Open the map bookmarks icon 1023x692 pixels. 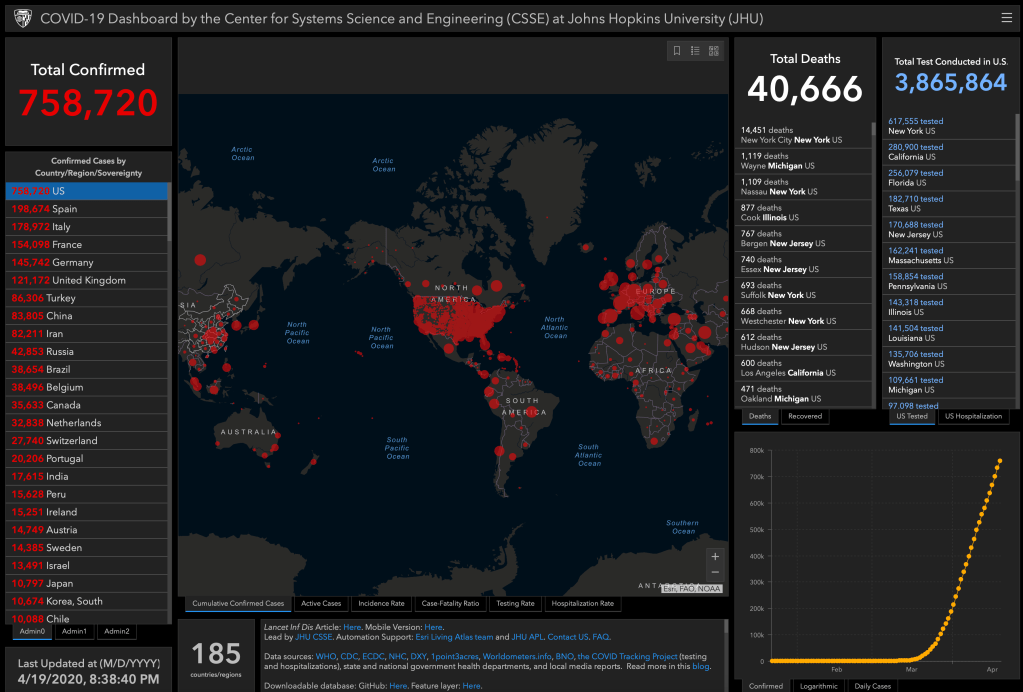click(x=677, y=51)
